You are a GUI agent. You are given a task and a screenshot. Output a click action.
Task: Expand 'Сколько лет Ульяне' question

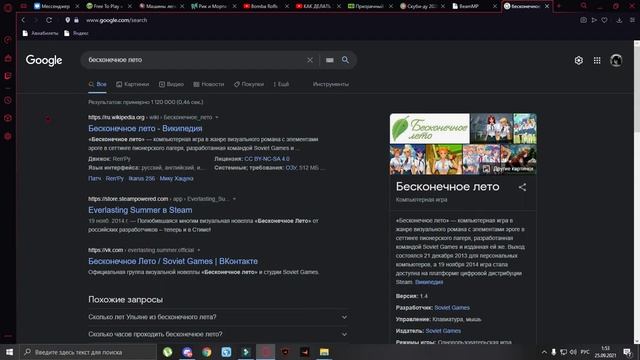218,317
